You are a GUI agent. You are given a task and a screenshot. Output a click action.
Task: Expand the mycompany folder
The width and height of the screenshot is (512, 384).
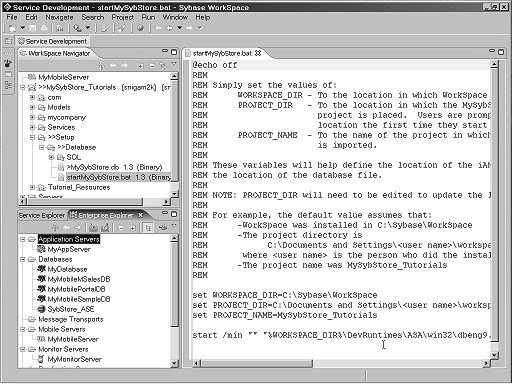(32, 118)
